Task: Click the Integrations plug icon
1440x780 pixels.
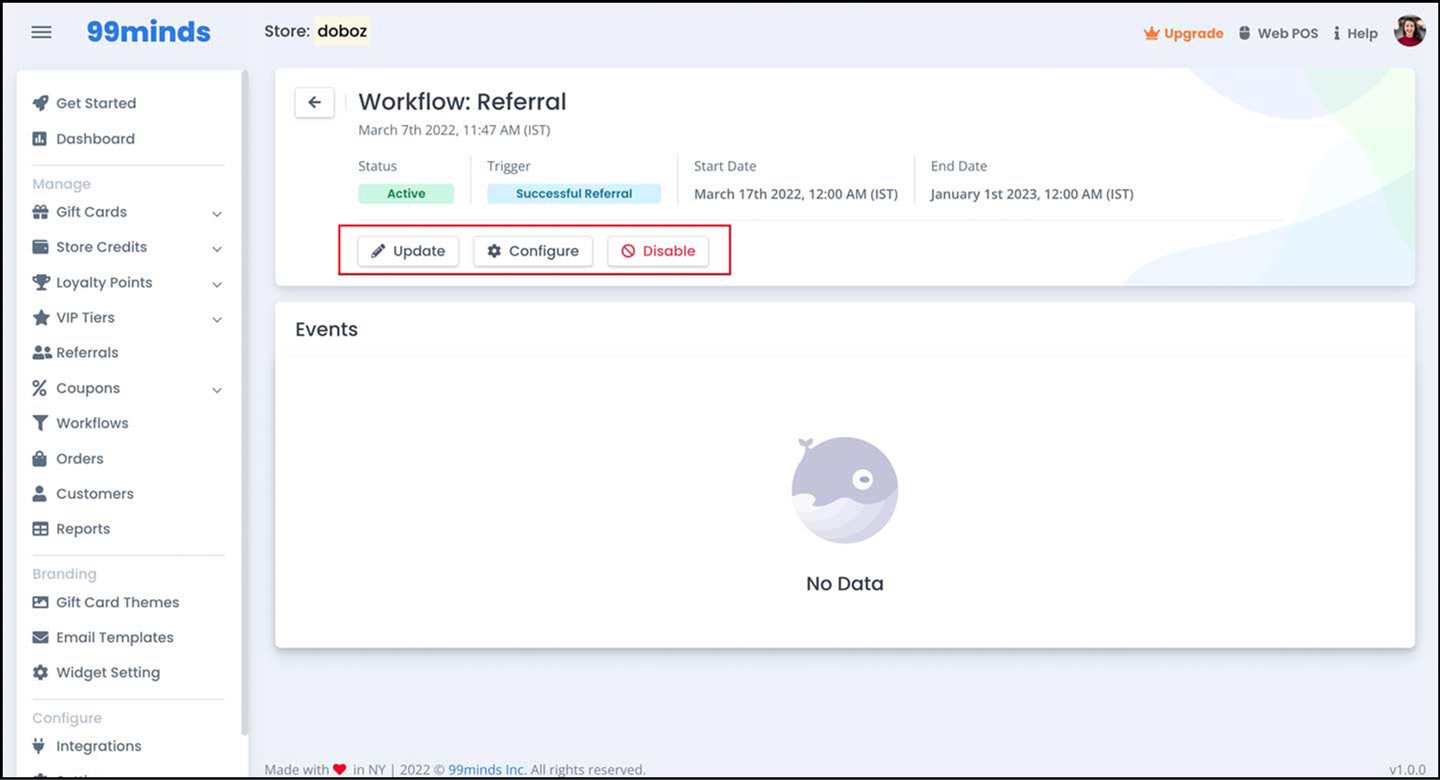Action: click(40, 746)
